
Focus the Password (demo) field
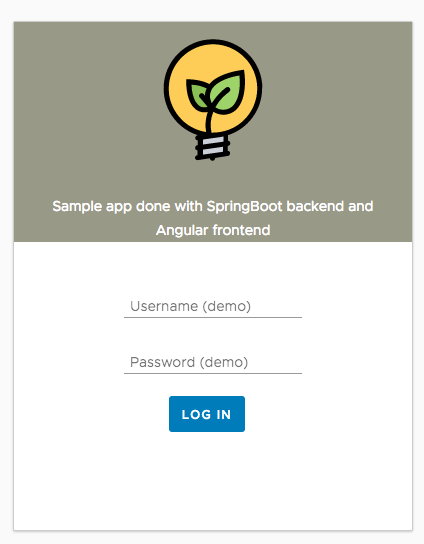[213, 363]
